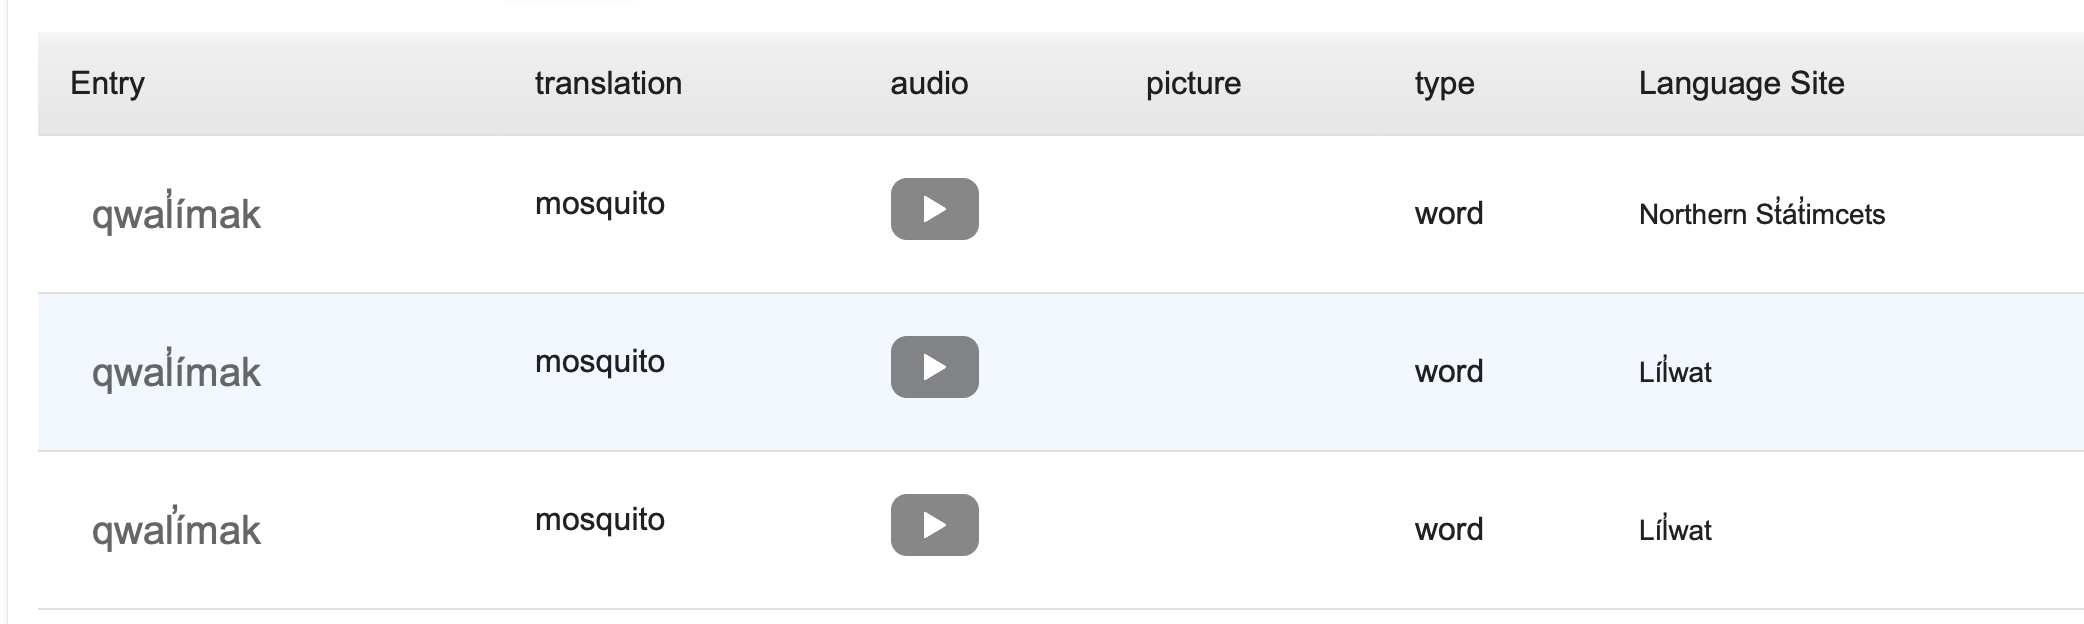Open the qwal'ímak entry in the first row
2084x624 pixels.
tap(176, 214)
